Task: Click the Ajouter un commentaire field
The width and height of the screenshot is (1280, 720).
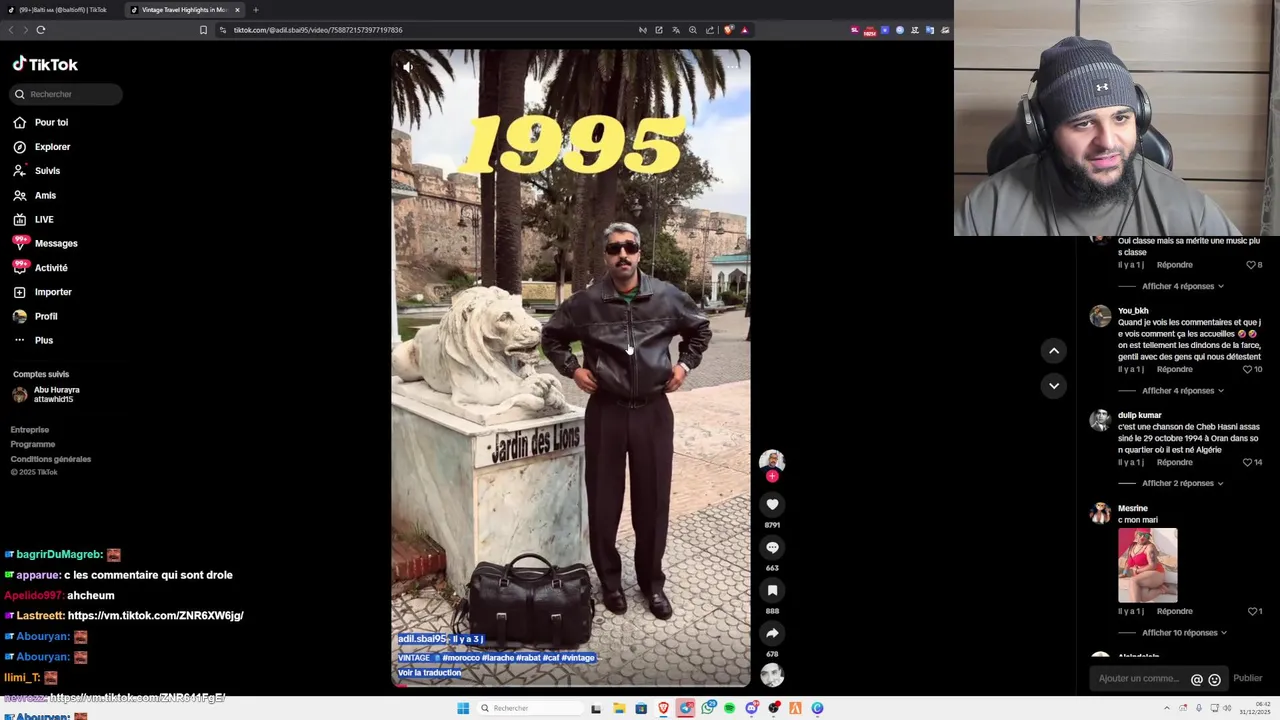Action: coord(1140,679)
